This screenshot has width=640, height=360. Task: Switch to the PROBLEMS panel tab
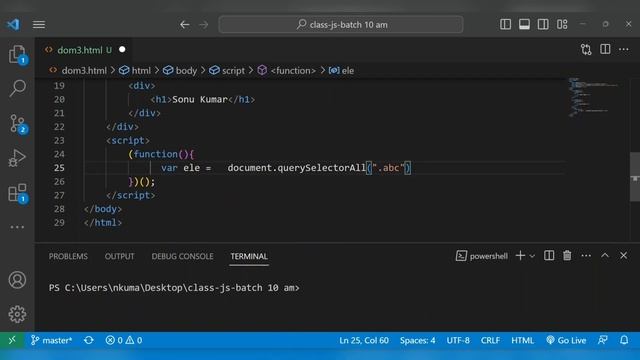point(68,256)
